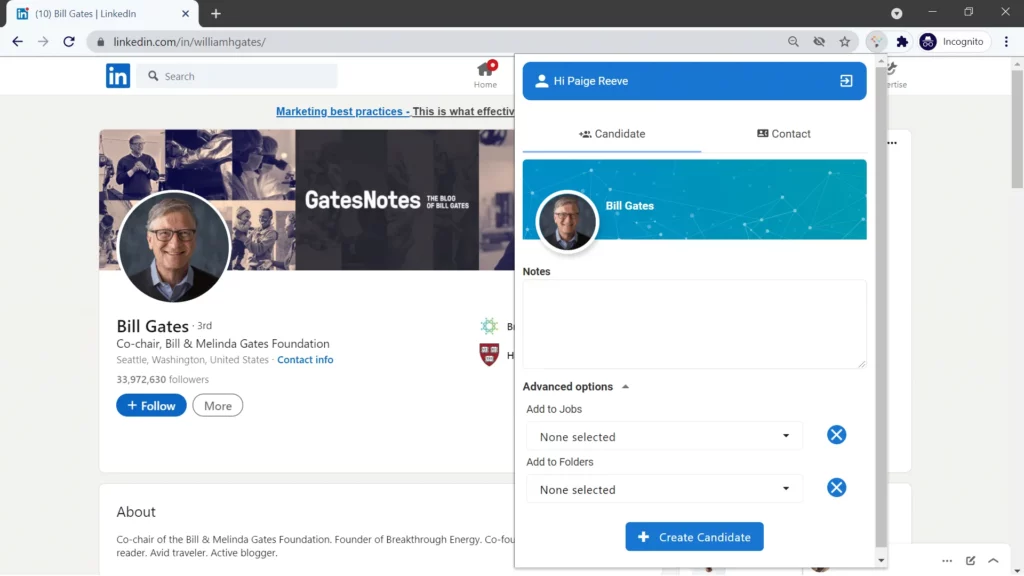This screenshot has height=576, width=1024.
Task: Clear the Add to Jobs selection
Action: (836, 435)
